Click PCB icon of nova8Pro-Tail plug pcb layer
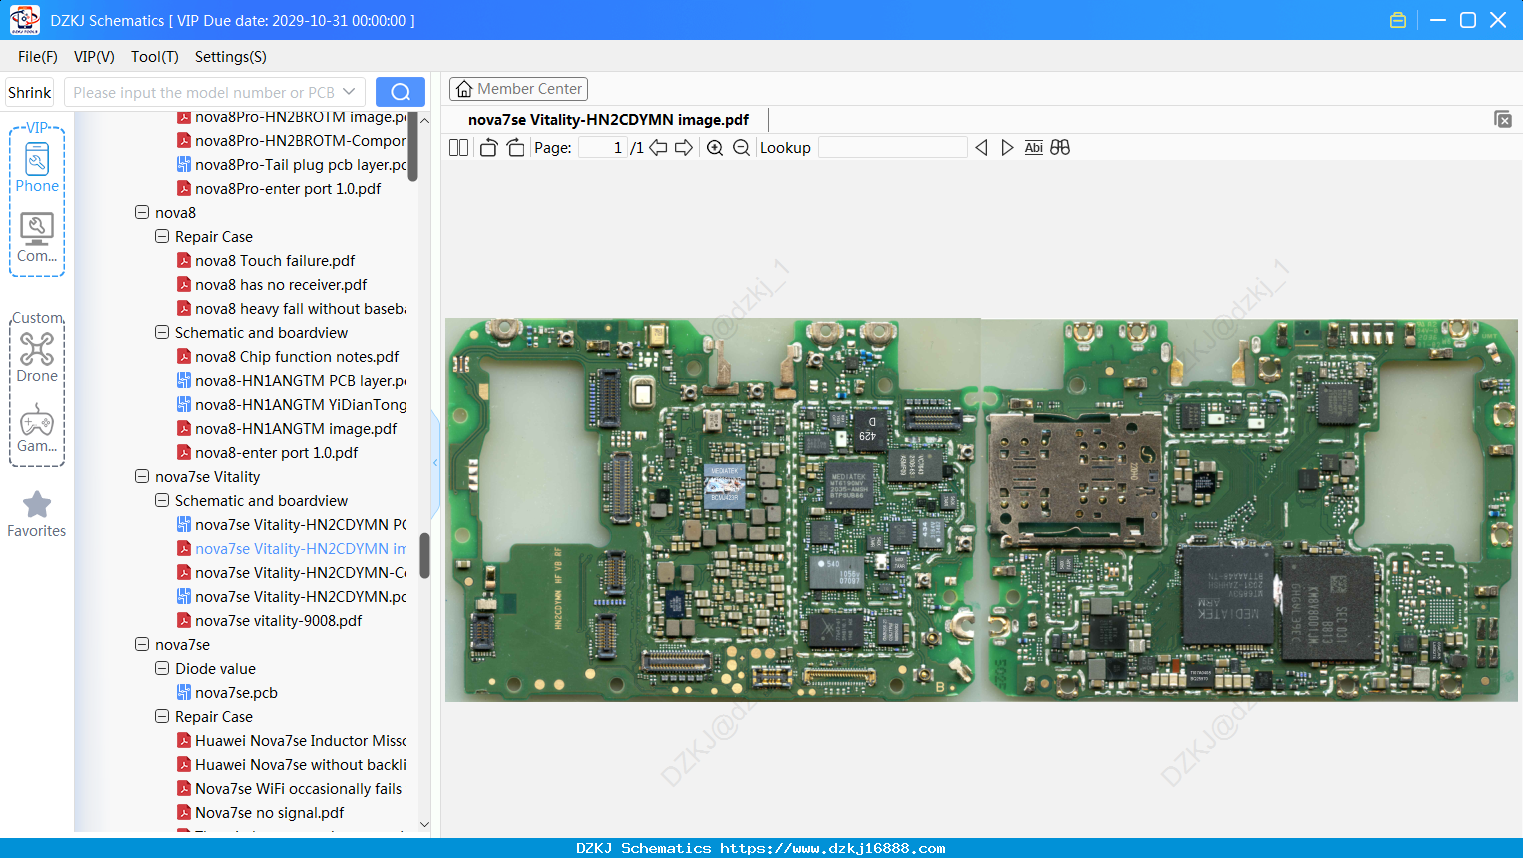Viewport: 1523px width, 858px height. pos(184,164)
